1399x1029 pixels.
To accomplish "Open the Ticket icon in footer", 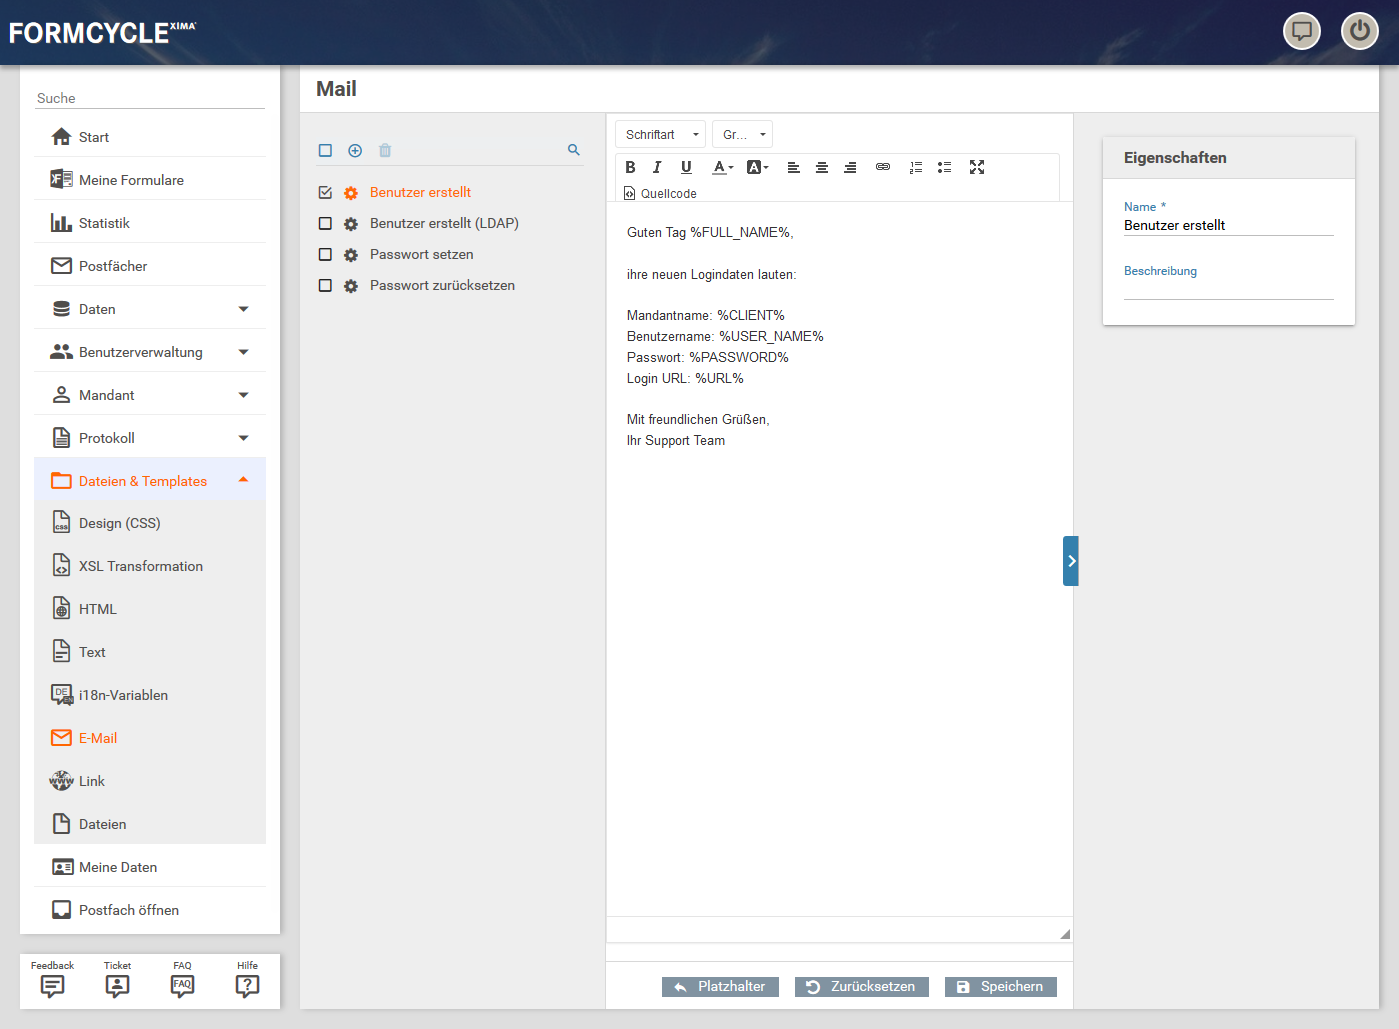I will tap(117, 985).
